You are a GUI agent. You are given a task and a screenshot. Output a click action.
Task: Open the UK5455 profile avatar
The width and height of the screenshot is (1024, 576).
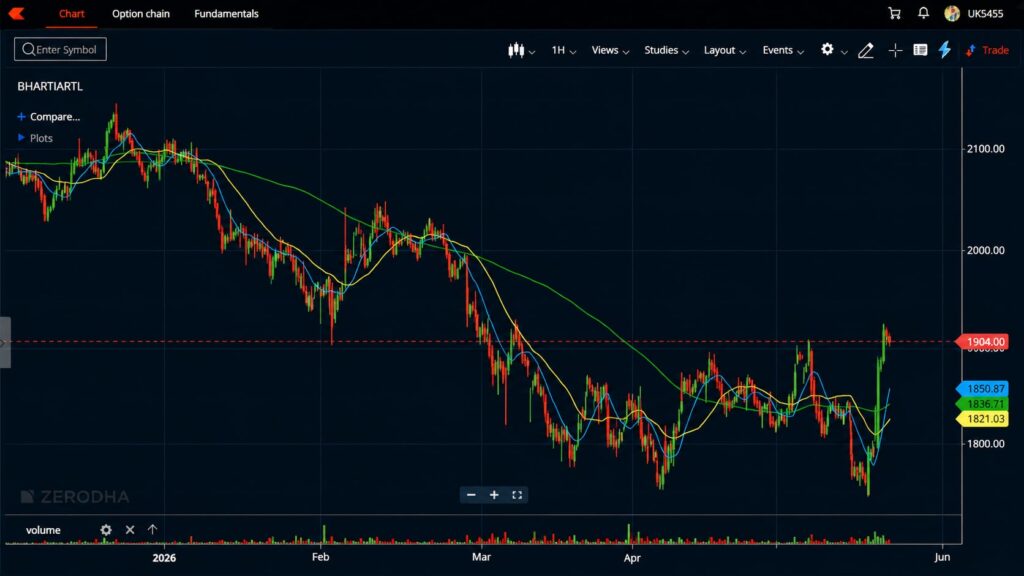pos(952,13)
